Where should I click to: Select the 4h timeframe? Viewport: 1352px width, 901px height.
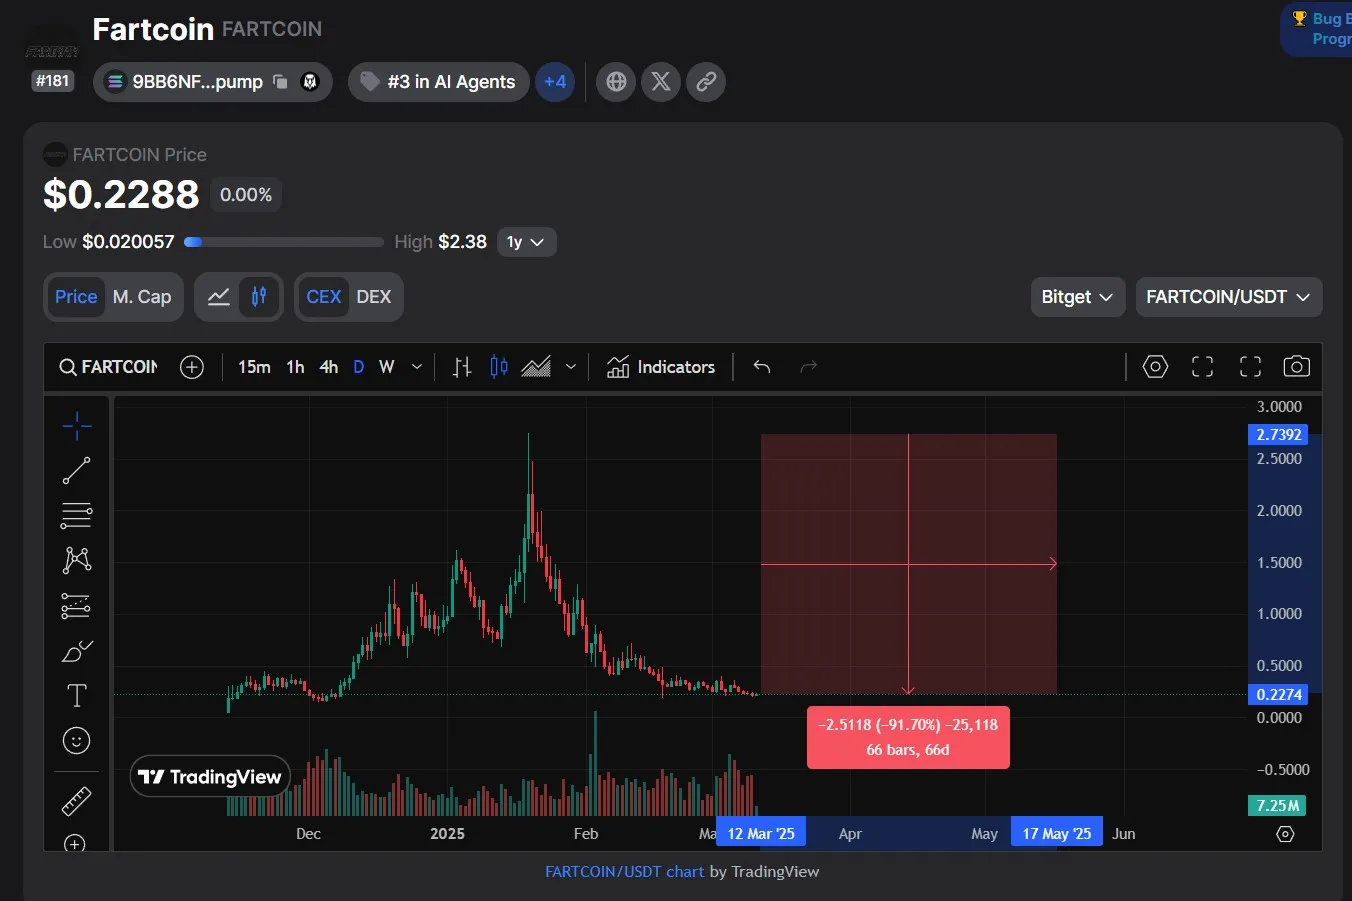click(328, 367)
